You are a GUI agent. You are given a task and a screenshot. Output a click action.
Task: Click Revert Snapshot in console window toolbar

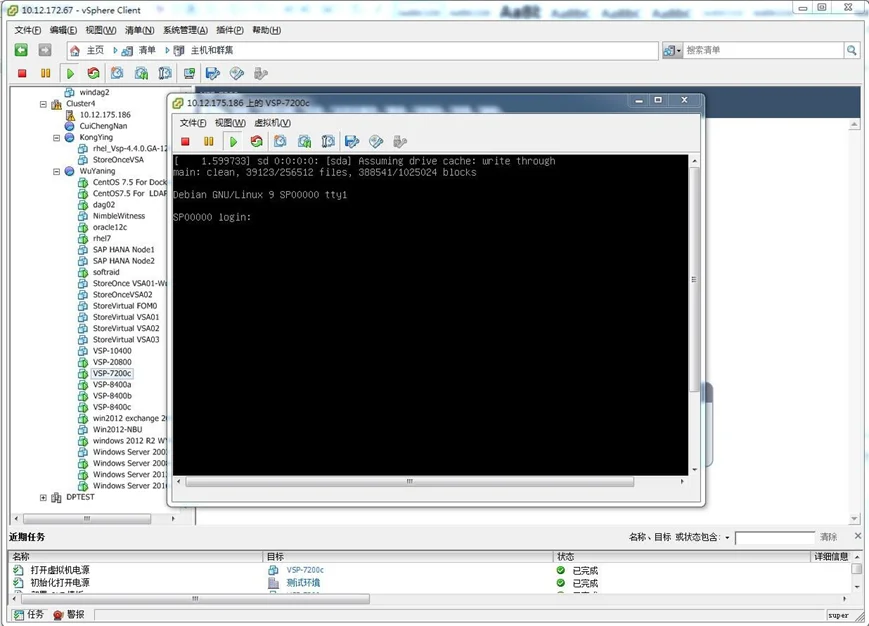click(304, 142)
